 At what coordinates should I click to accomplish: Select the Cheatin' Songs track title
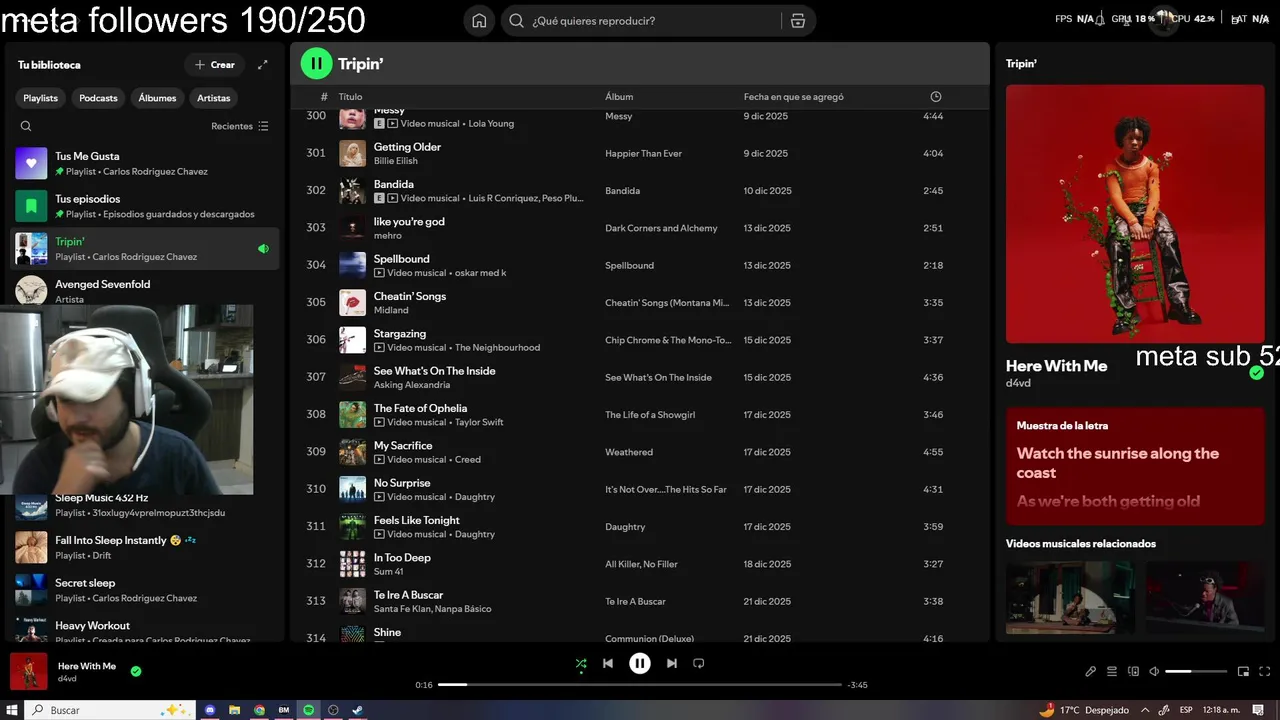coord(410,296)
